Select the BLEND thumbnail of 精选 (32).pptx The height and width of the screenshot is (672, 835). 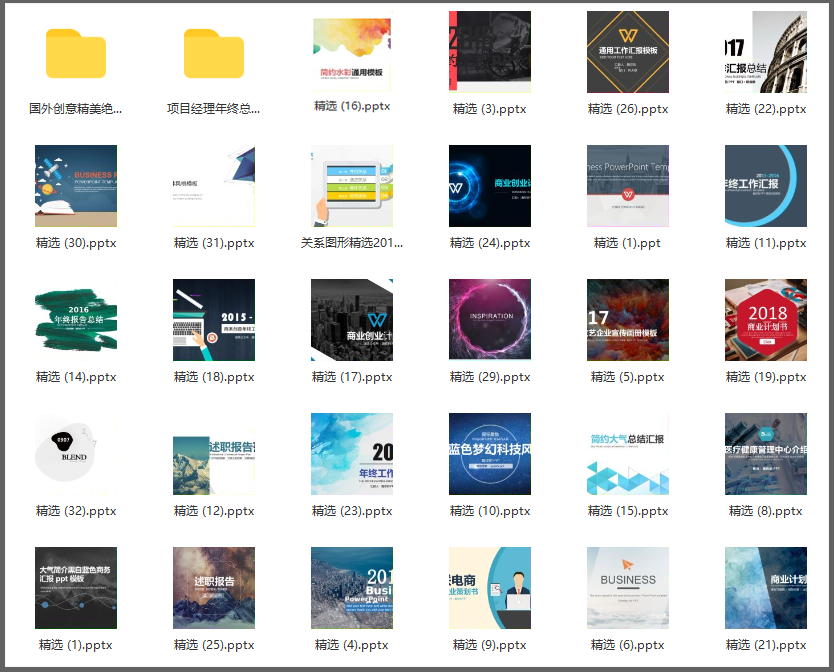pos(76,454)
